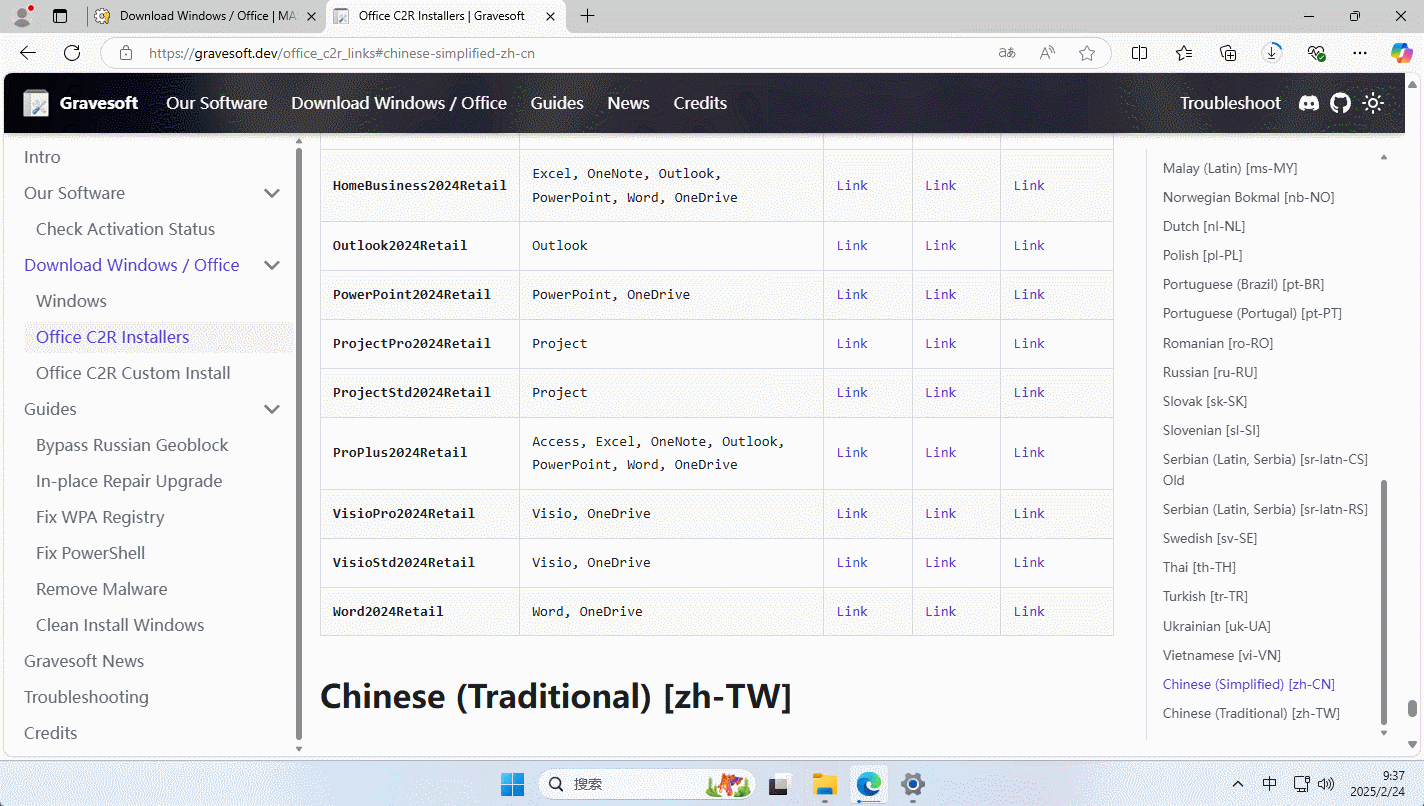Open the Copilot icon in Edge toolbar
The height and width of the screenshot is (806, 1424).
1402,53
